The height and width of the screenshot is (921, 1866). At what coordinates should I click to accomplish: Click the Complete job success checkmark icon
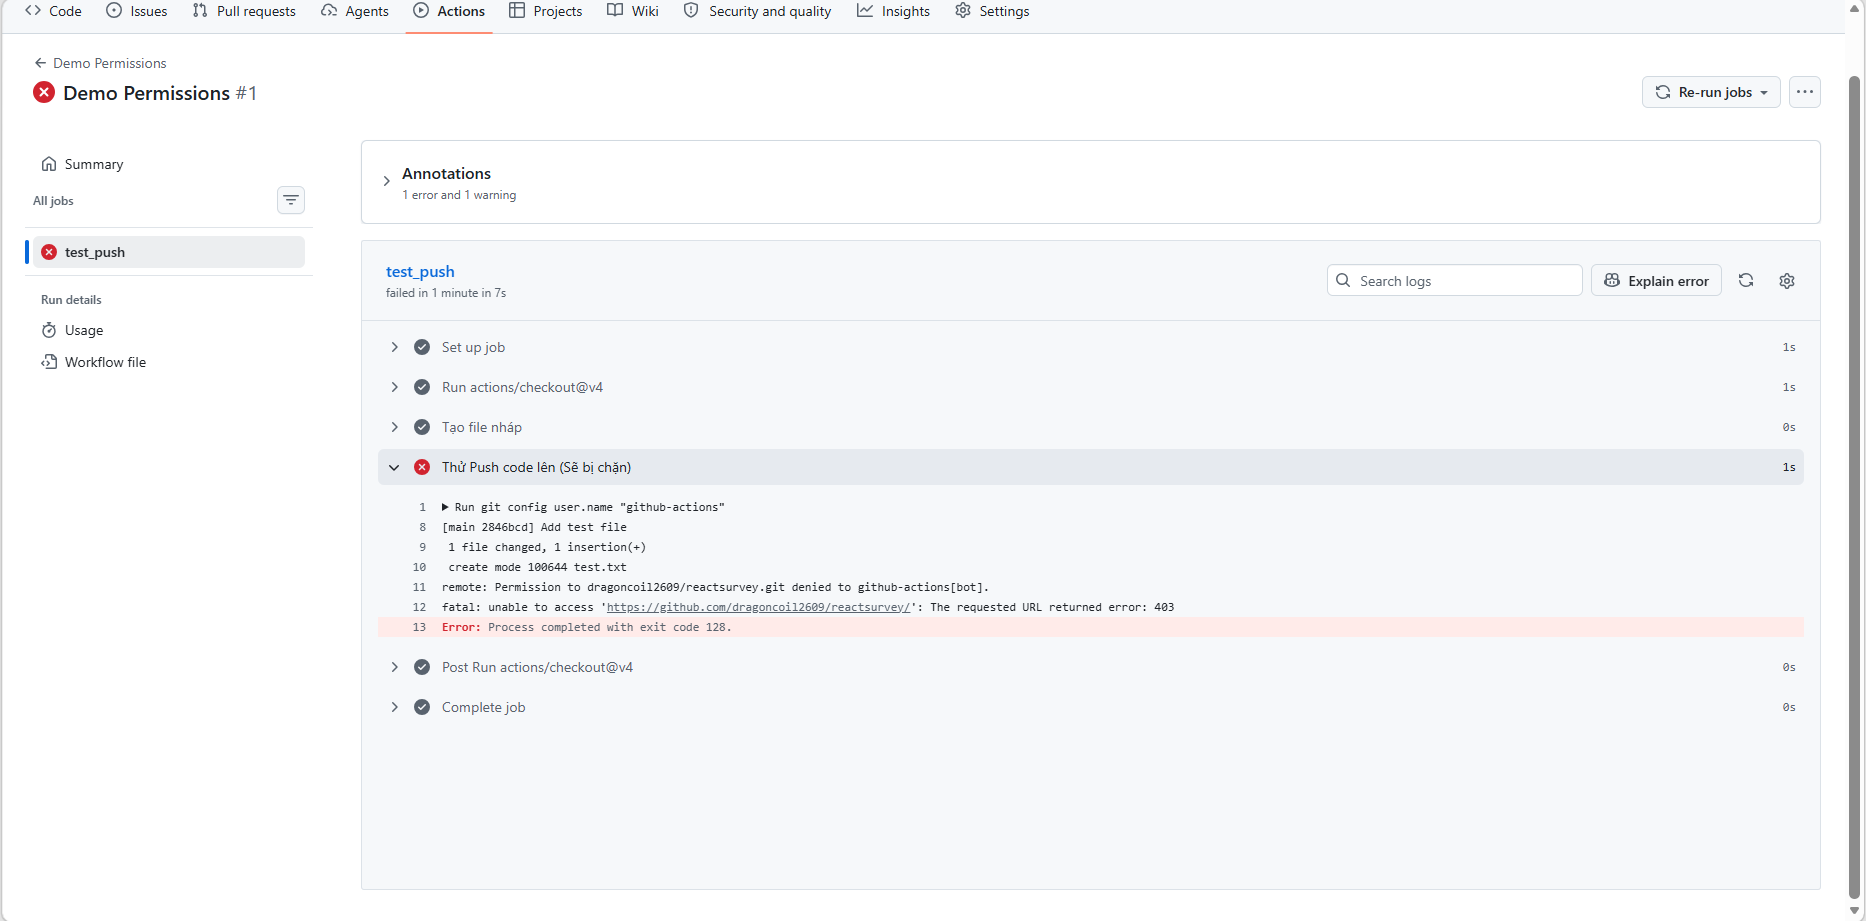[x=422, y=707]
